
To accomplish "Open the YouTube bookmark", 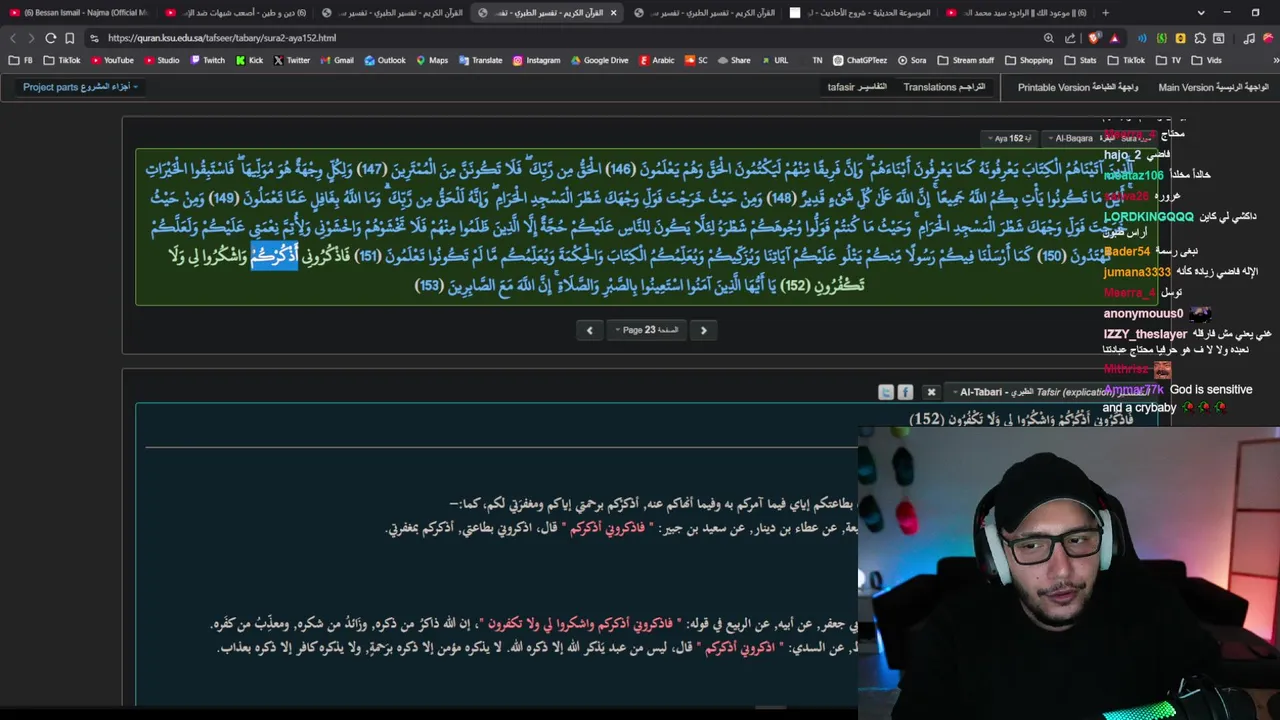I will 111,60.
